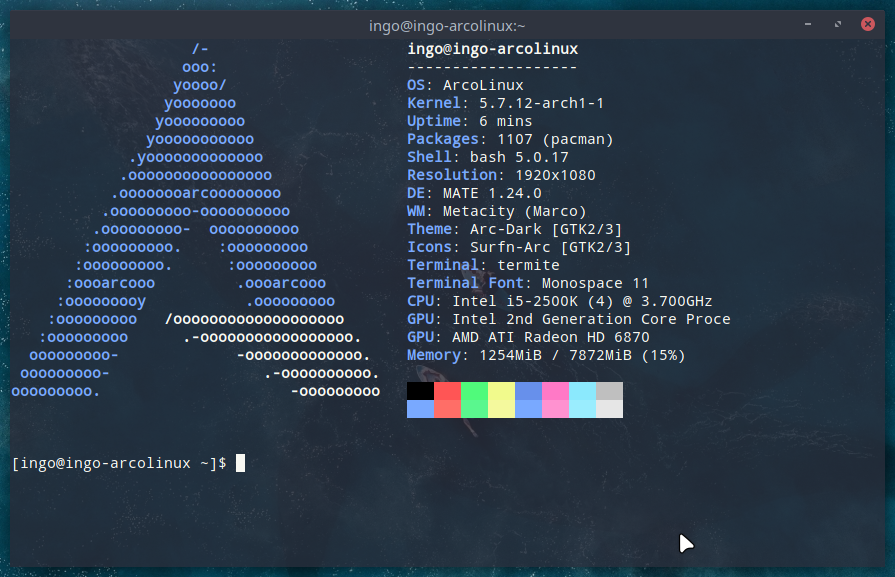
Task: Click the OS: ArcoLinux line
Action: [x=465, y=85]
